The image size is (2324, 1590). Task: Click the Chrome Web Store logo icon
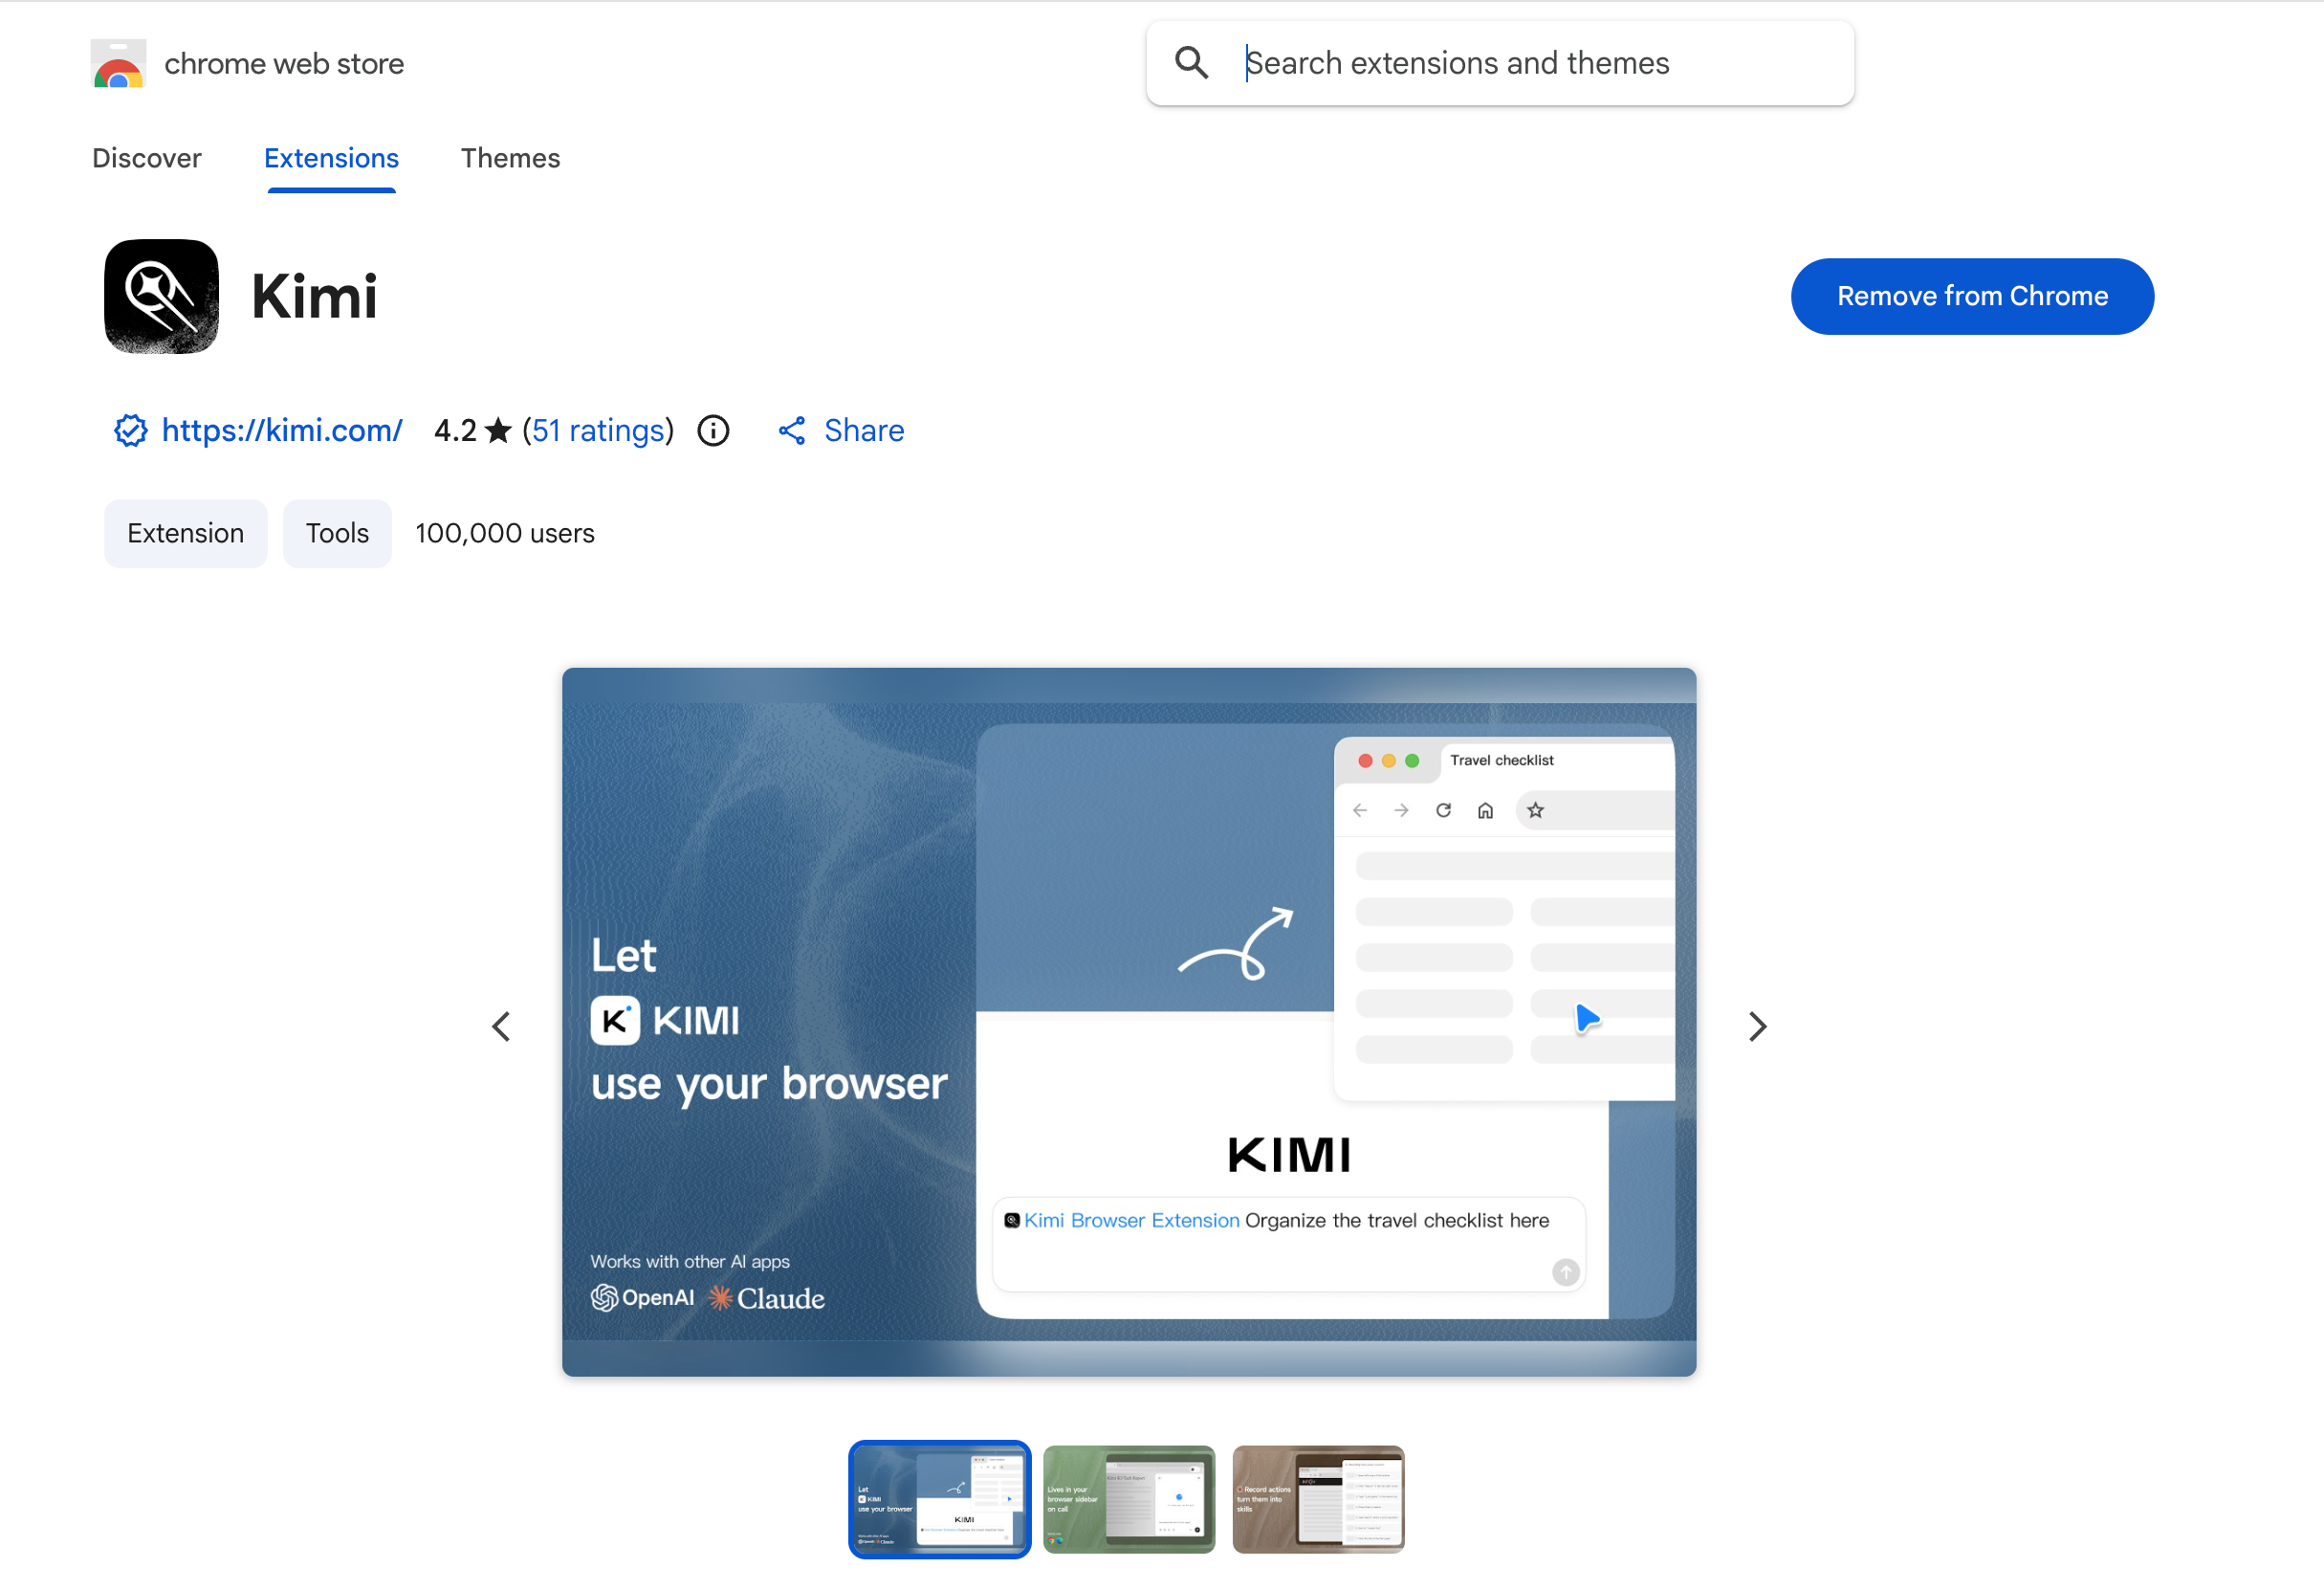118,63
